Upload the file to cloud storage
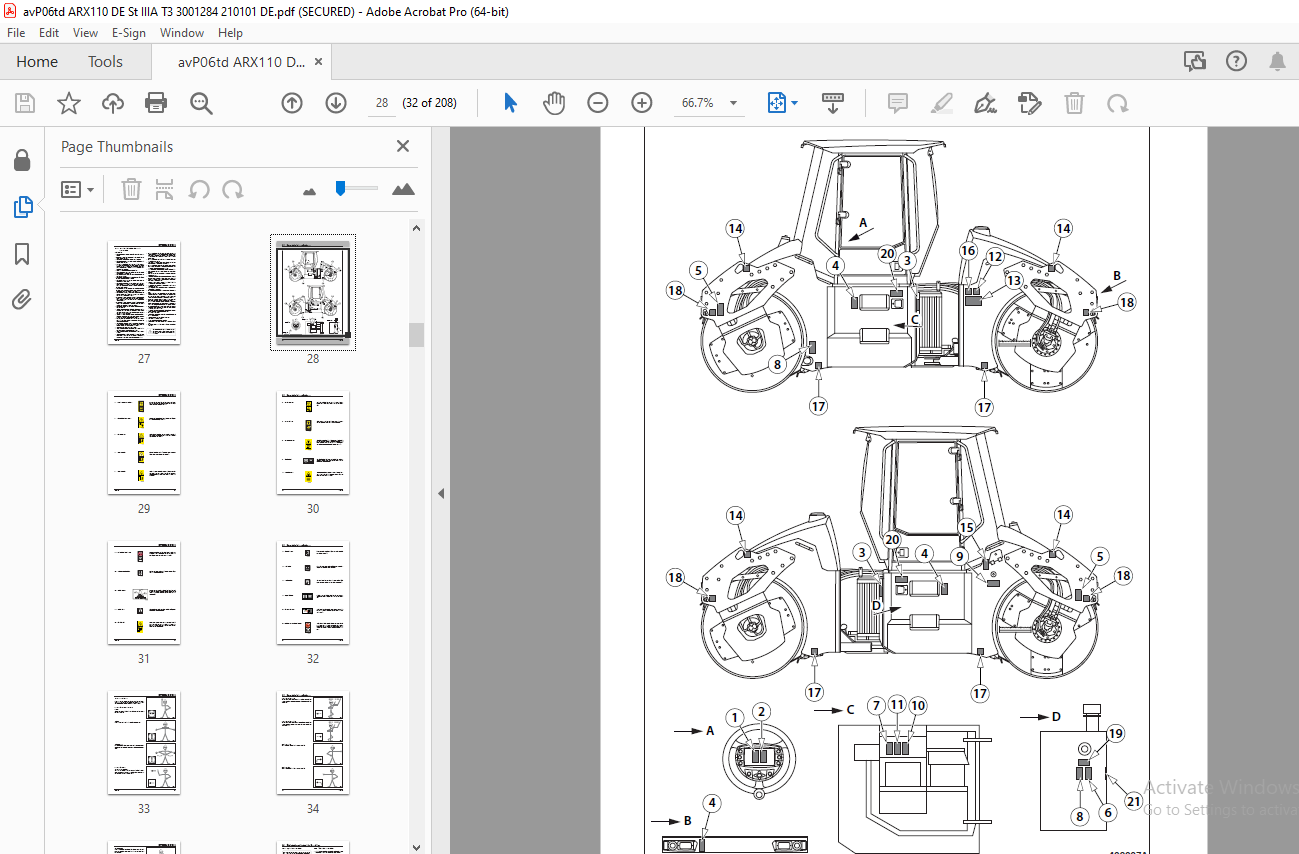 [112, 103]
